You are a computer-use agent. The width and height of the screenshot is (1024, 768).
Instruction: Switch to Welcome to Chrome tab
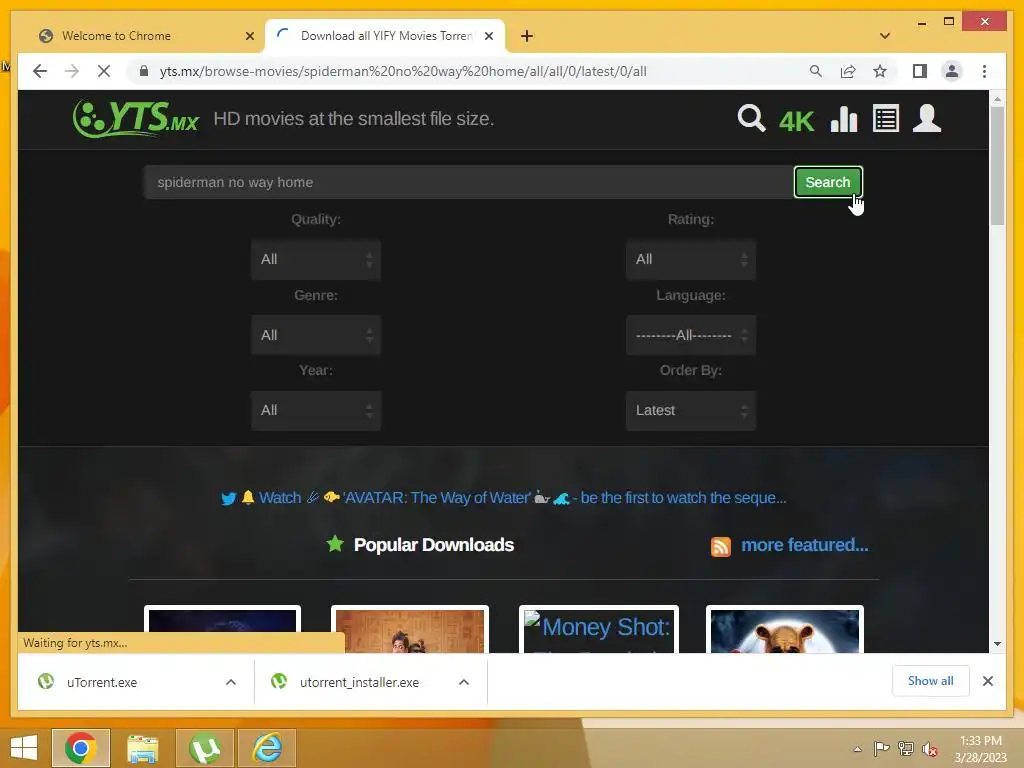tap(142, 36)
